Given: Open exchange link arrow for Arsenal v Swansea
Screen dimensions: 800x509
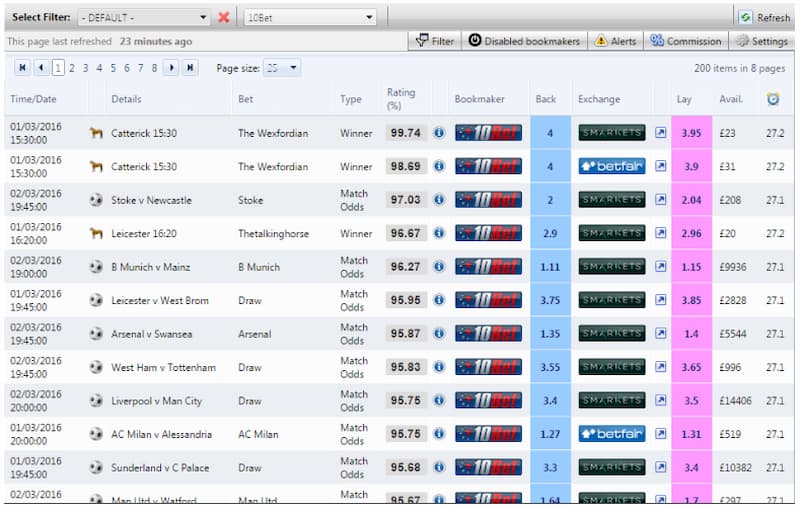Looking at the screenshot, I should click(660, 334).
